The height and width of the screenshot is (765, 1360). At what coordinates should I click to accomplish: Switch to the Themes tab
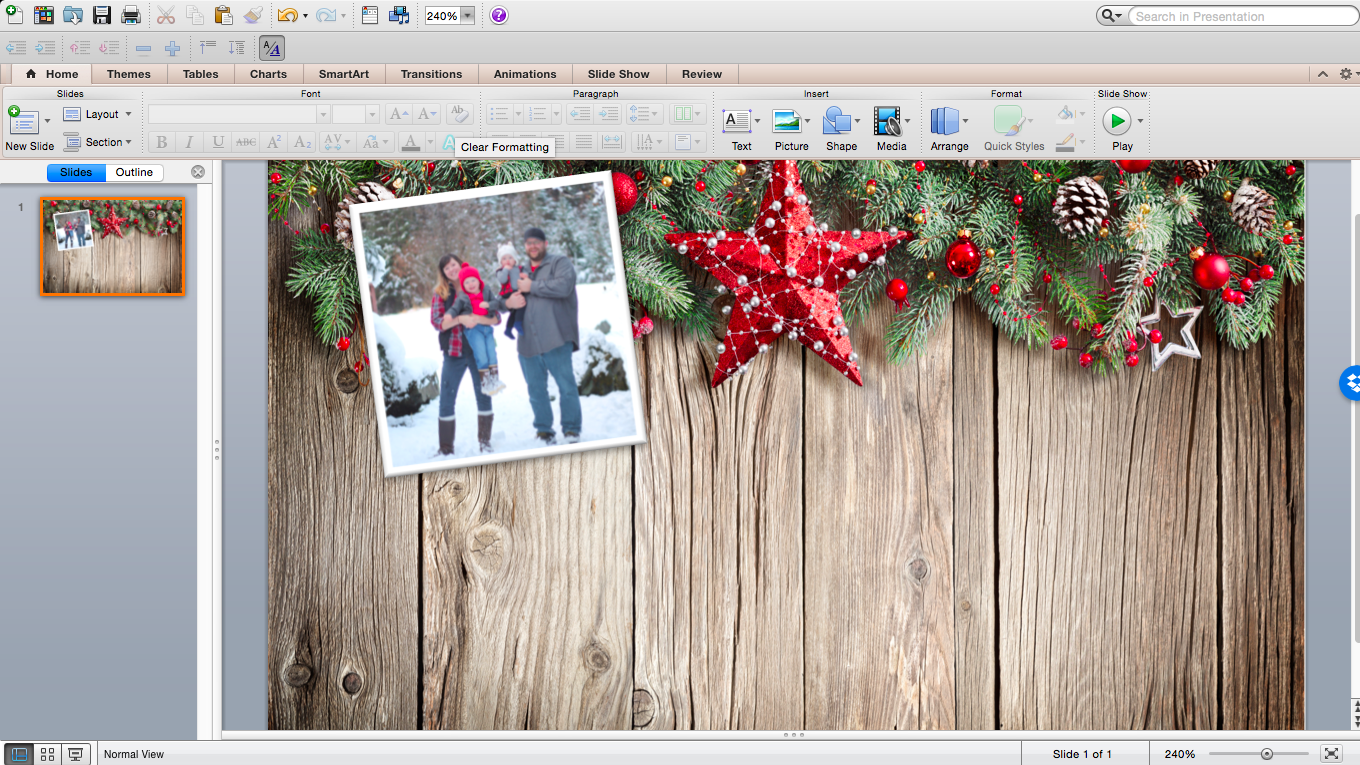click(129, 74)
